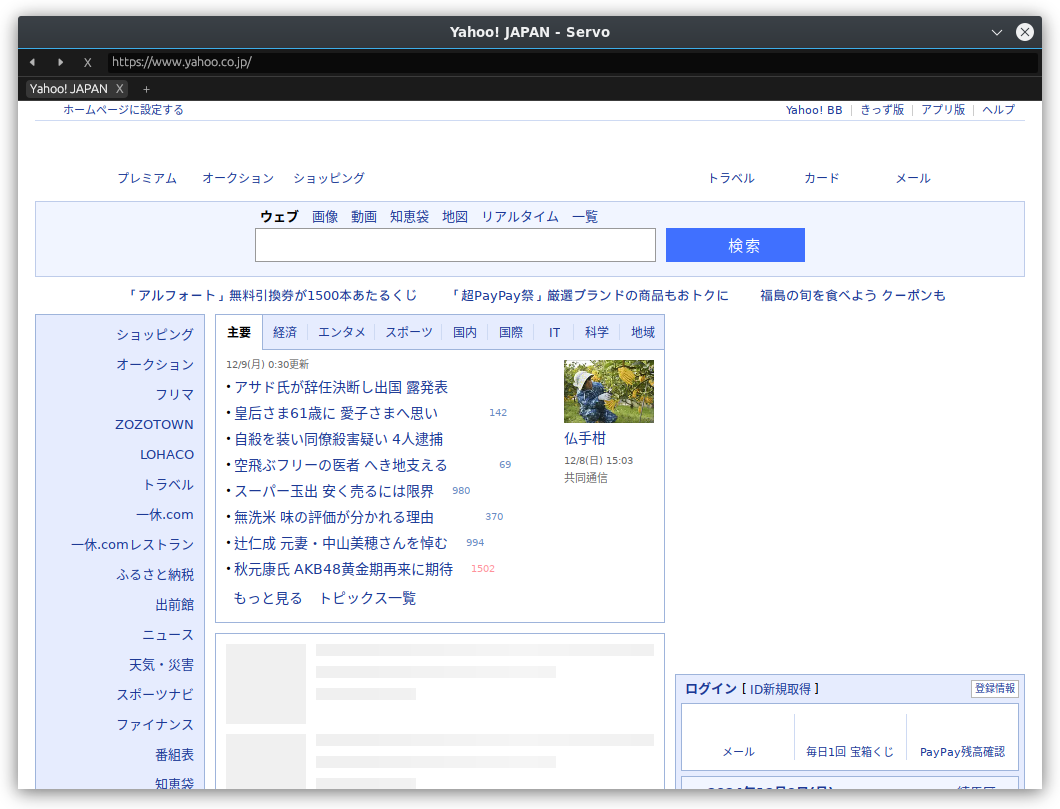Click the 登録情報 button
This screenshot has width=1060, height=809.
coord(994,688)
